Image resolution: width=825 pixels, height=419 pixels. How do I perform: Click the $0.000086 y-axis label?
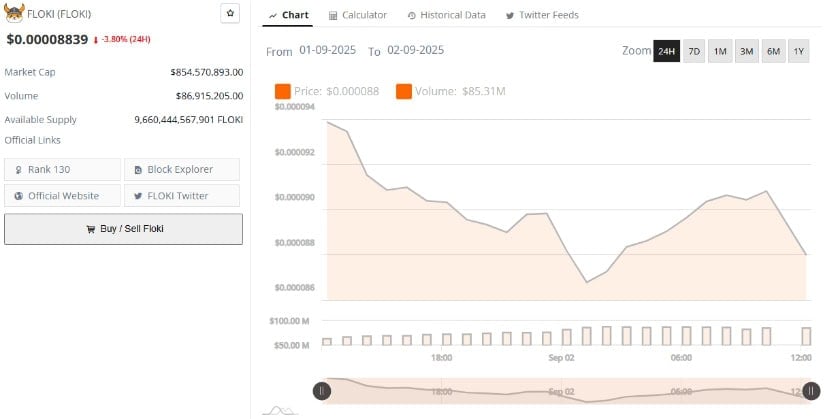point(295,288)
